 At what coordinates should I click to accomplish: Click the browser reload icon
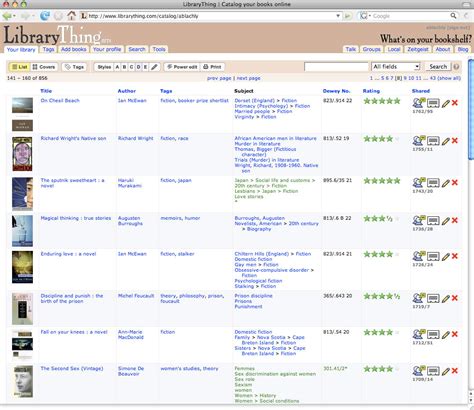[45, 16]
